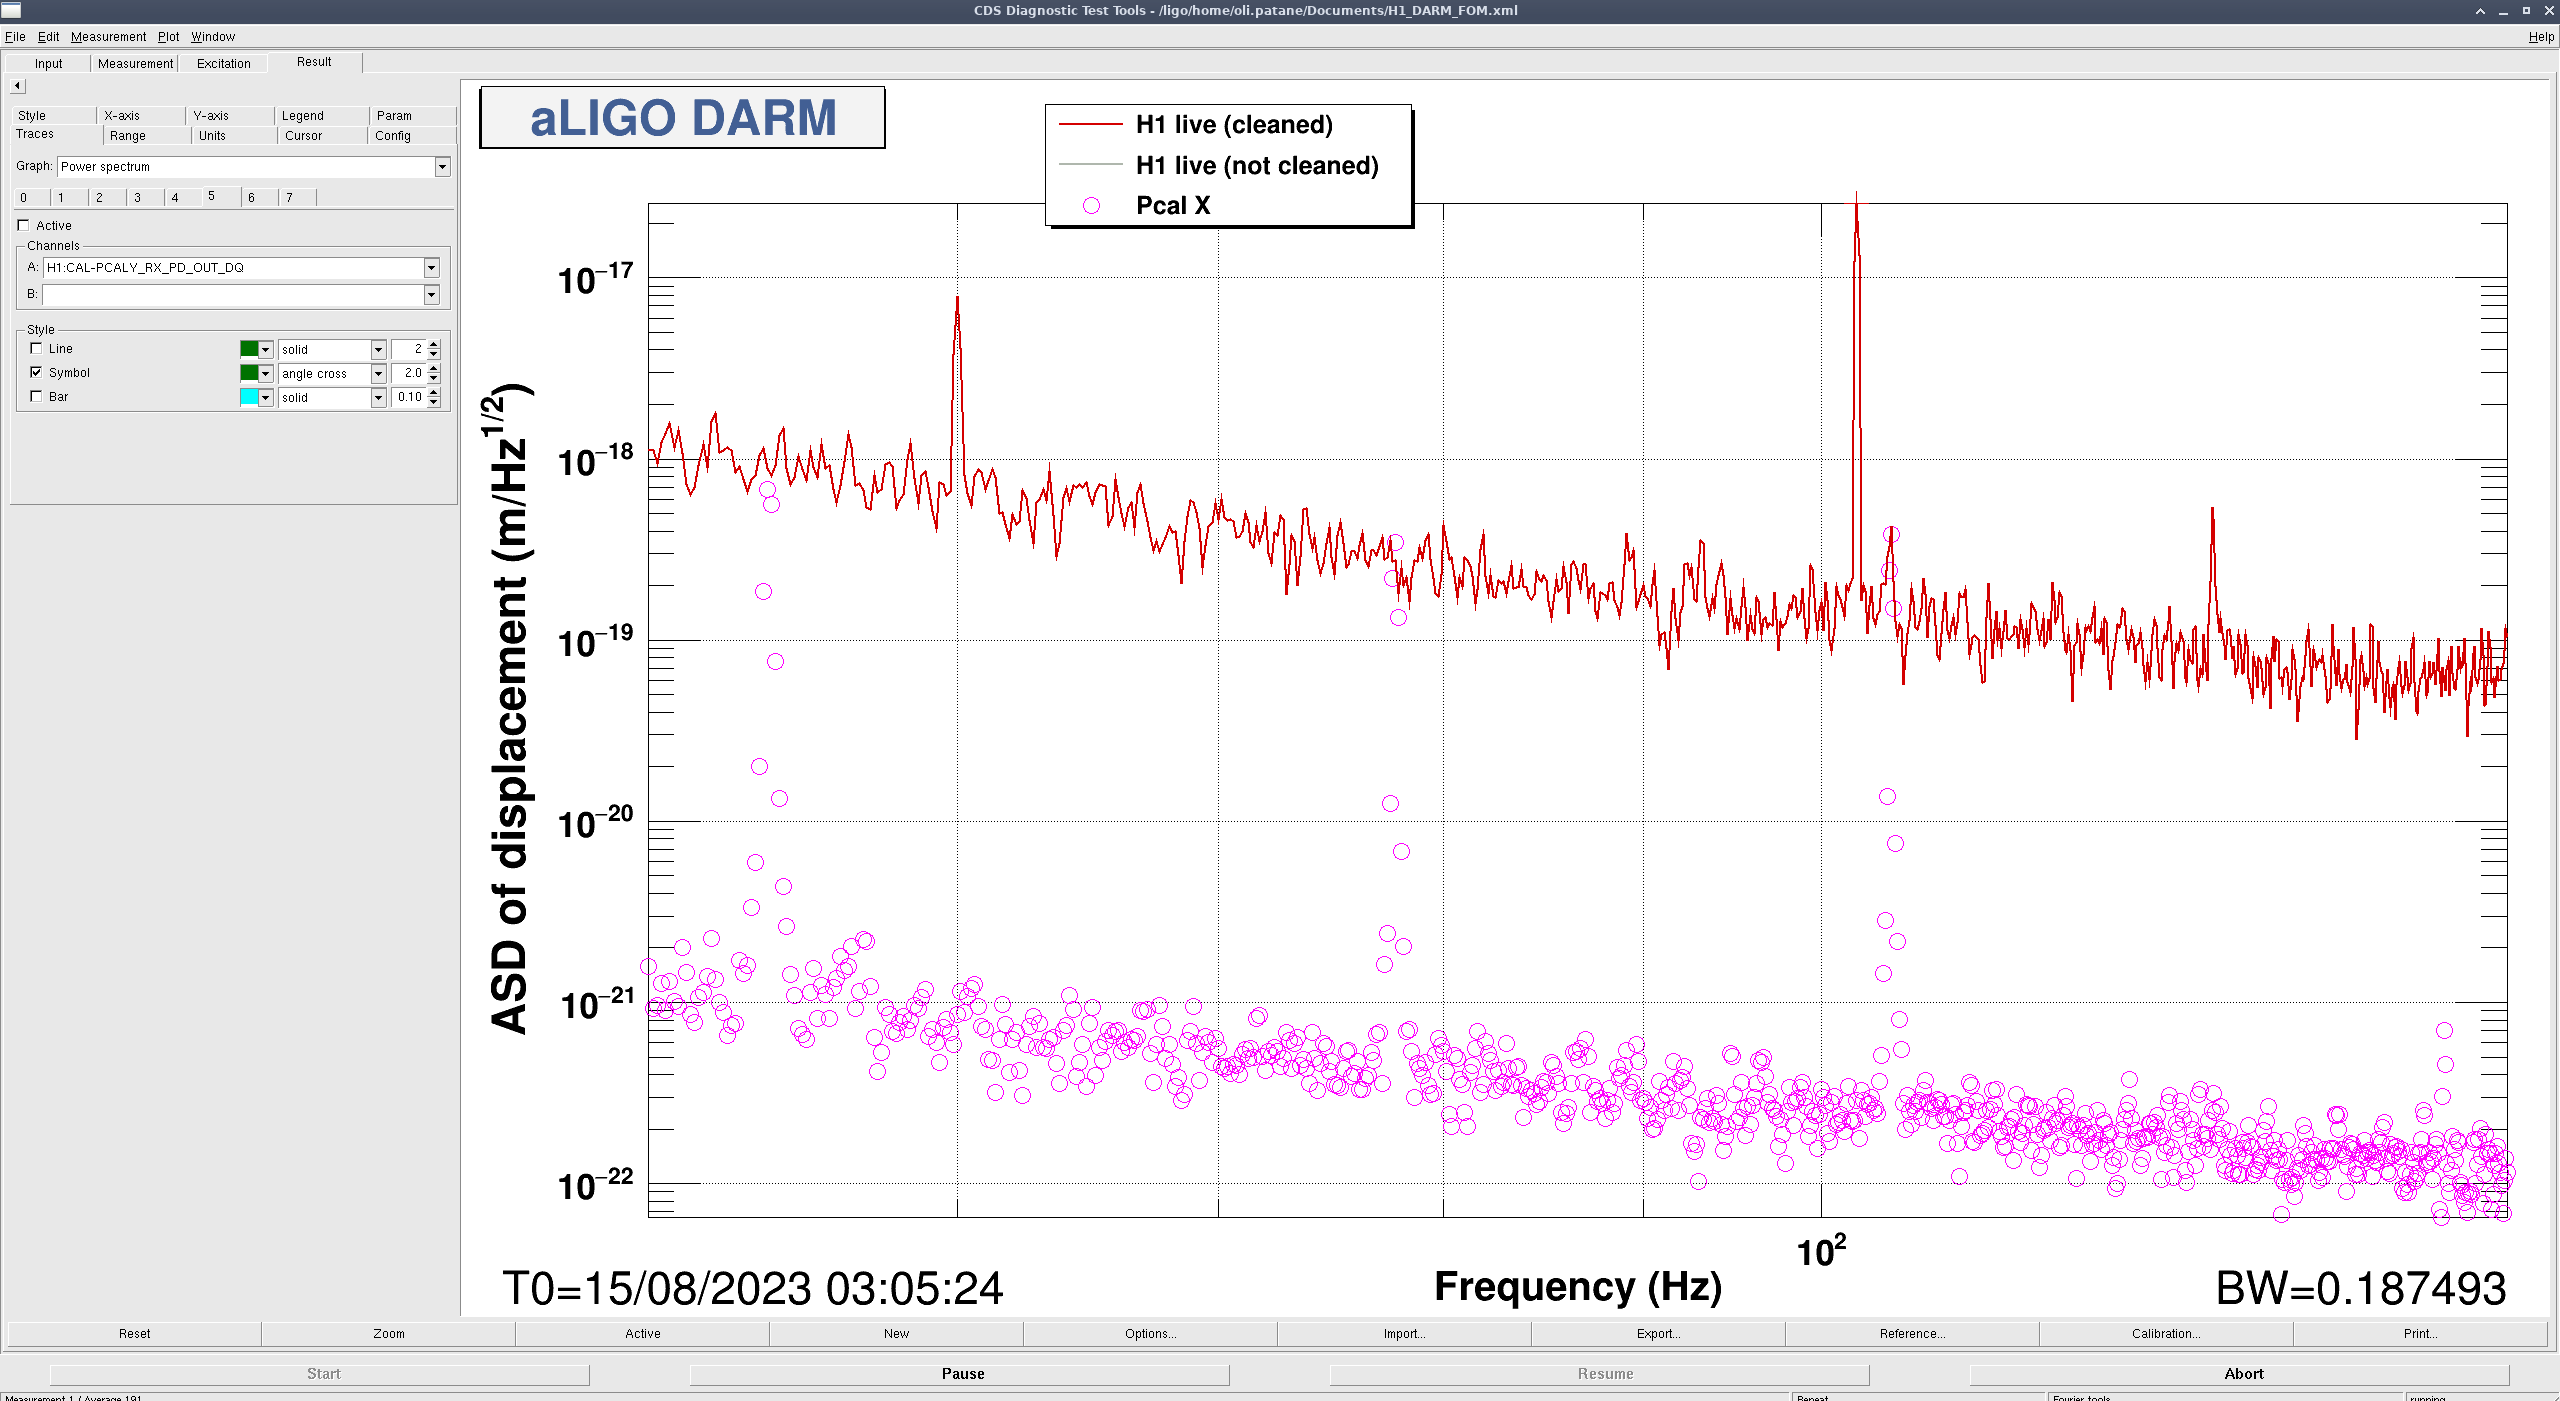2560x1401 pixels.
Task: Expand the channel A dropdown
Action: 432,268
